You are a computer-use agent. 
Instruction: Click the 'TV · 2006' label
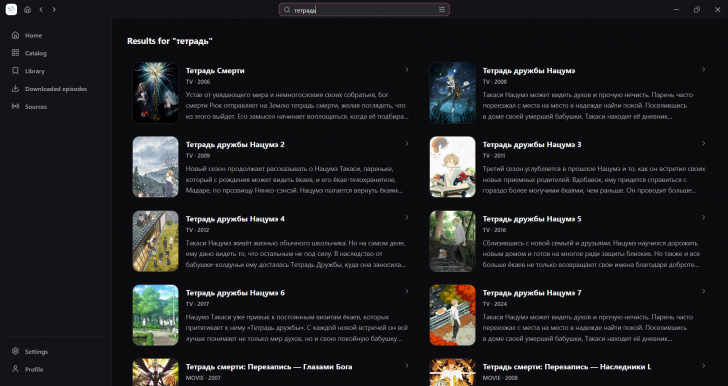click(198, 82)
